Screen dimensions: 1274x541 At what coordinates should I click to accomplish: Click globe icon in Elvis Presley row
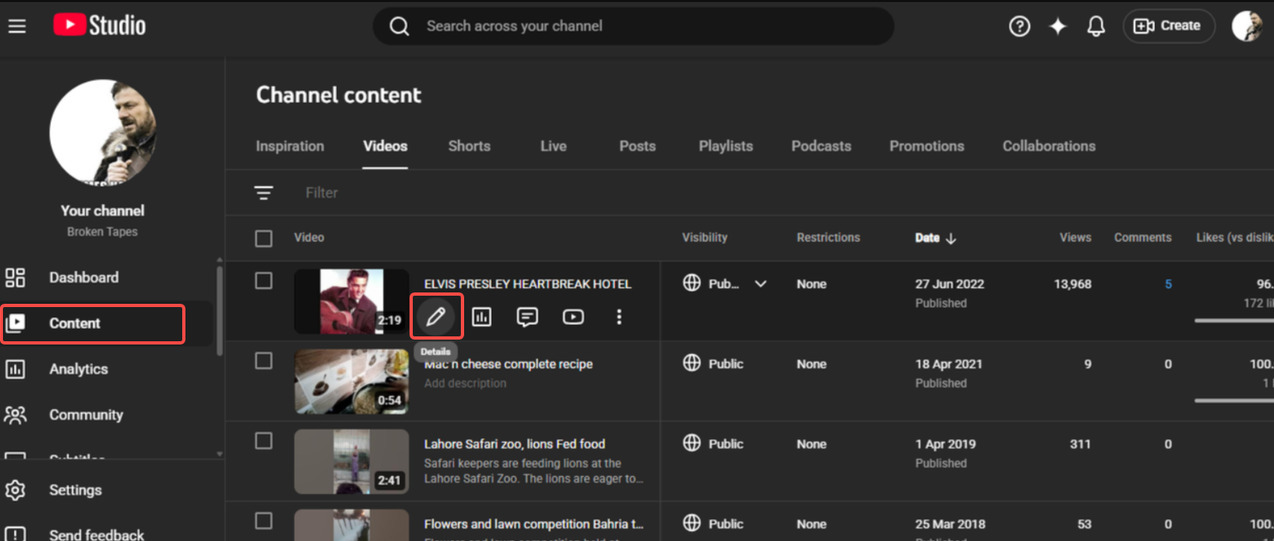coord(691,283)
